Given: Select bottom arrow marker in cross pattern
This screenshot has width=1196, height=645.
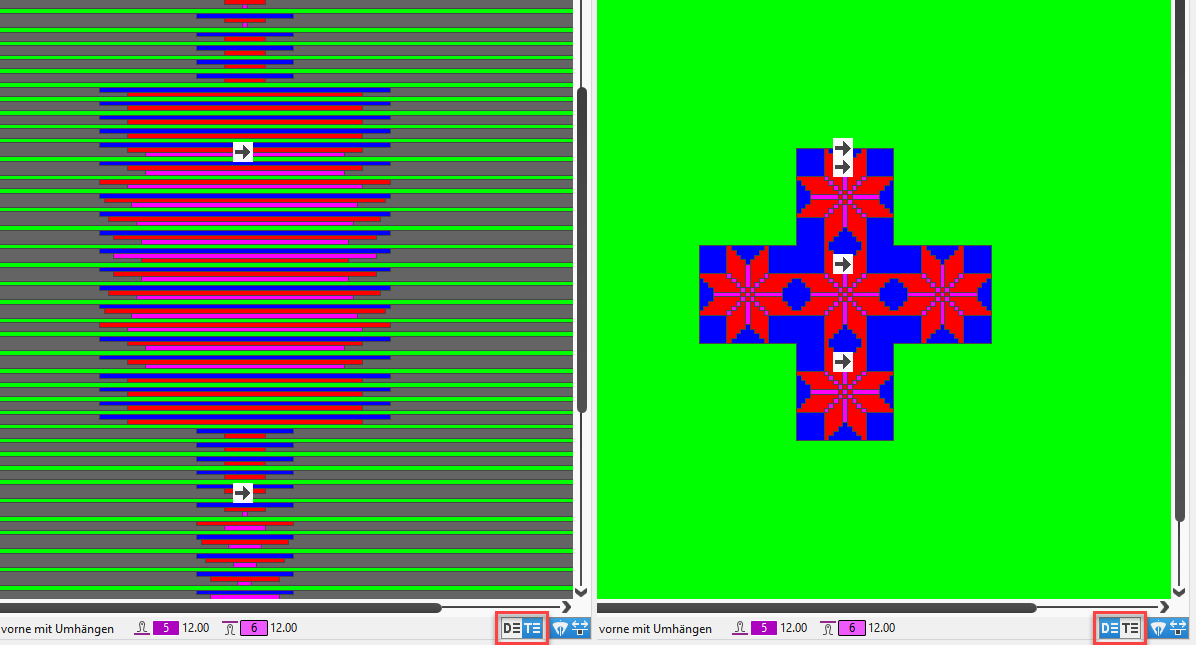Looking at the screenshot, I should [x=843, y=361].
